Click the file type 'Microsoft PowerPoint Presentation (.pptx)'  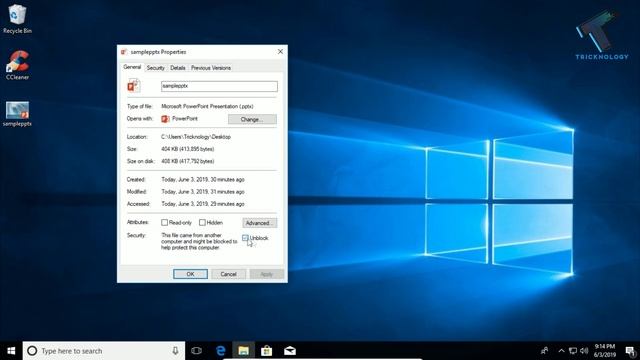207,106
